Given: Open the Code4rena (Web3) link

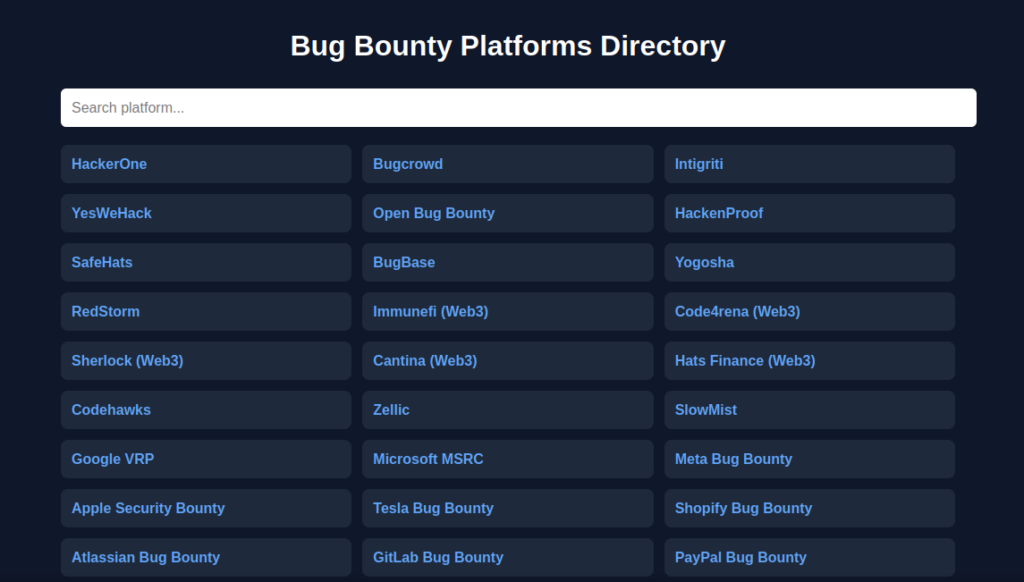Looking at the screenshot, I should click(x=737, y=311).
